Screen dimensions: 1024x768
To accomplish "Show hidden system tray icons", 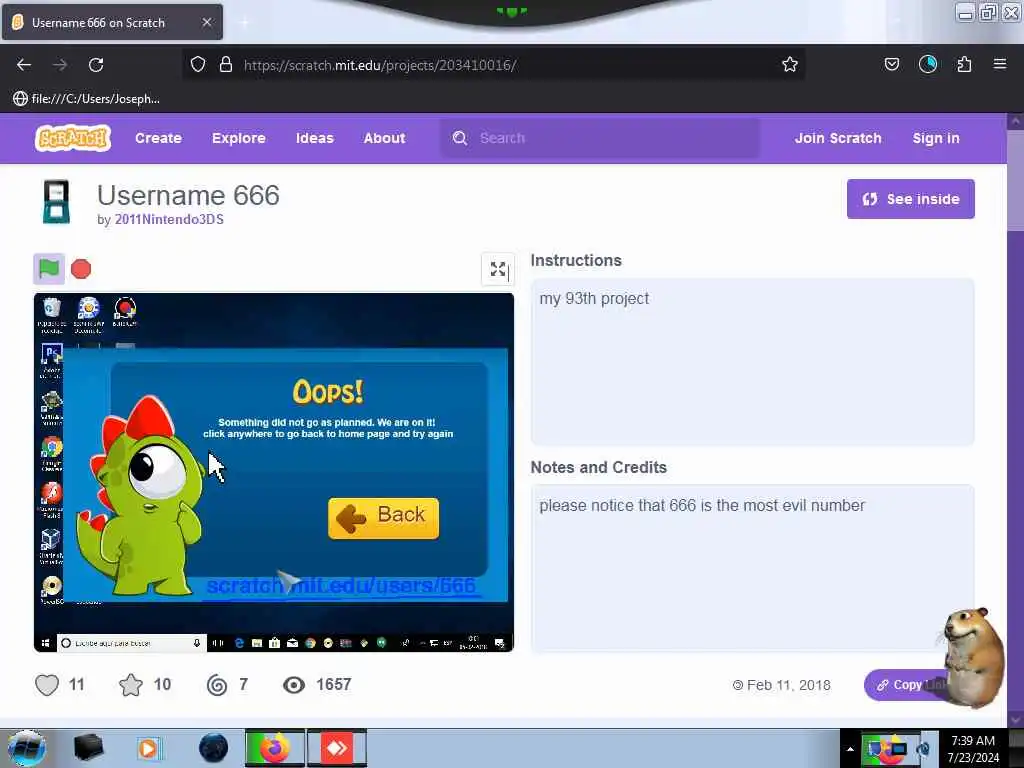I will click(x=850, y=749).
